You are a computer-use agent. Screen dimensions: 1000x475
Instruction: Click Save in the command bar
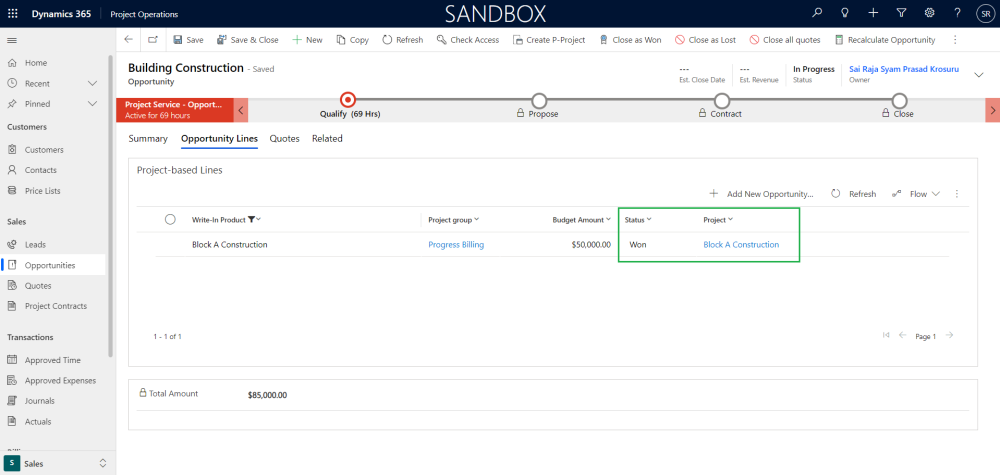tap(188, 40)
